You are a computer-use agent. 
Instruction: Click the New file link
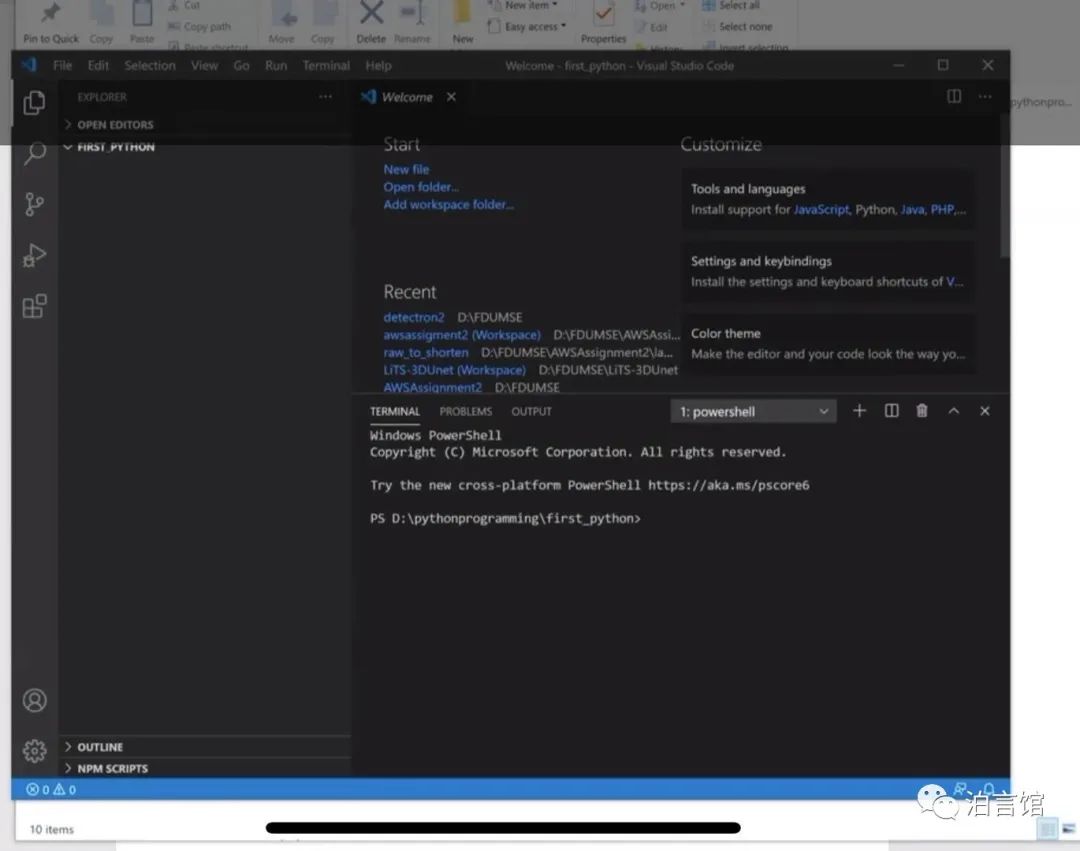click(x=406, y=169)
